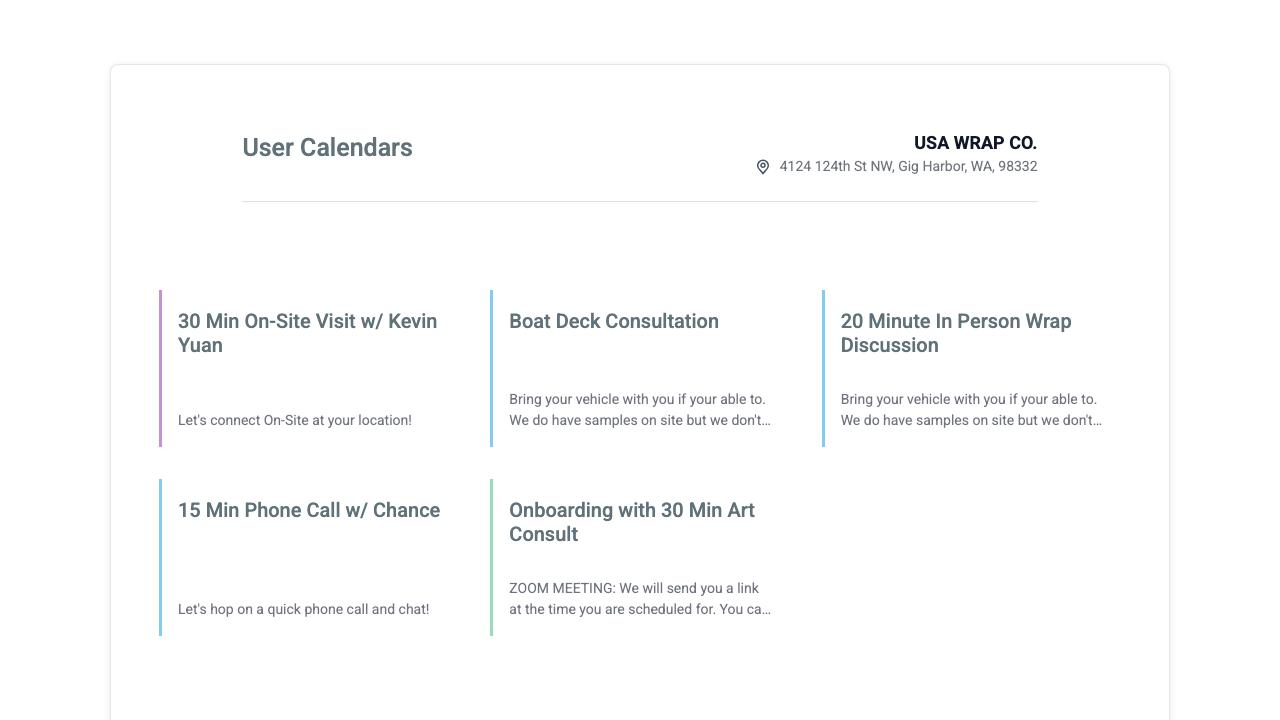Click "Let's hop on a quick phone call" text
Viewport: 1280px width, 720px height.
[x=303, y=609]
